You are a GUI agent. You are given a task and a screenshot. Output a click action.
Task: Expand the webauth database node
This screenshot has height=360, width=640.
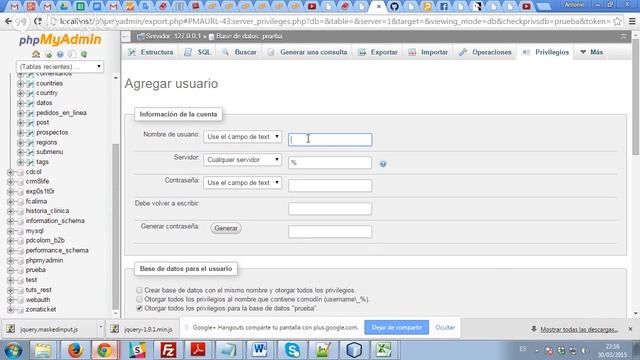pos(11,300)
